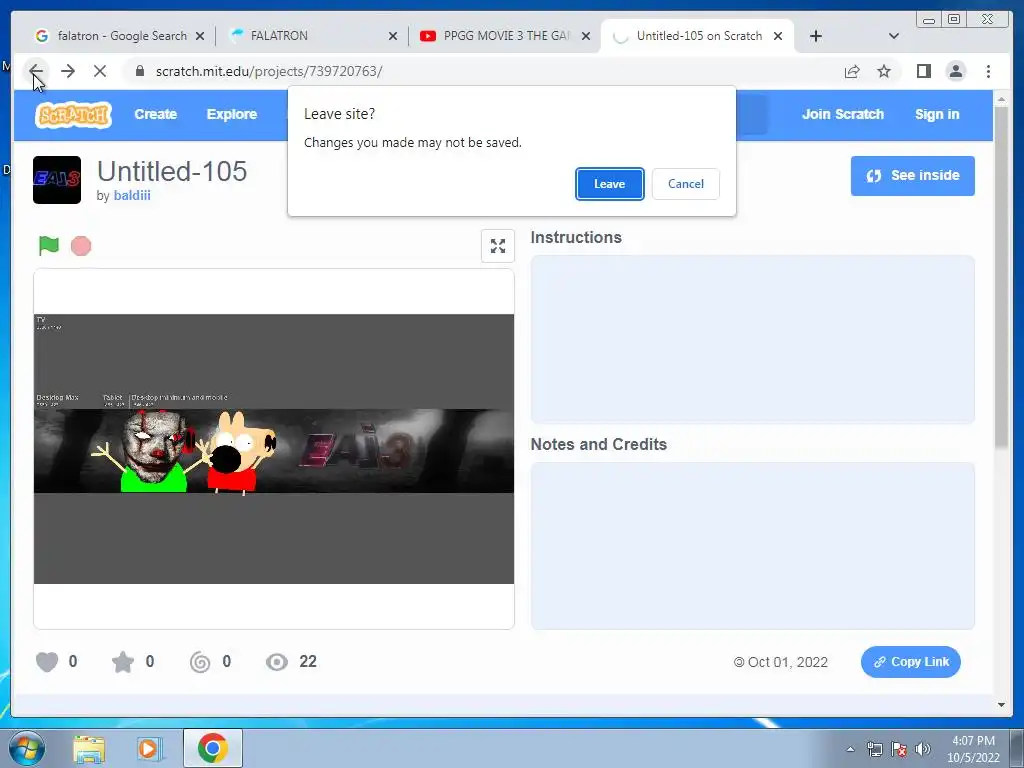Open See inside project editor
Viewport: 1024px width, 768px height.
coord(912,176)
